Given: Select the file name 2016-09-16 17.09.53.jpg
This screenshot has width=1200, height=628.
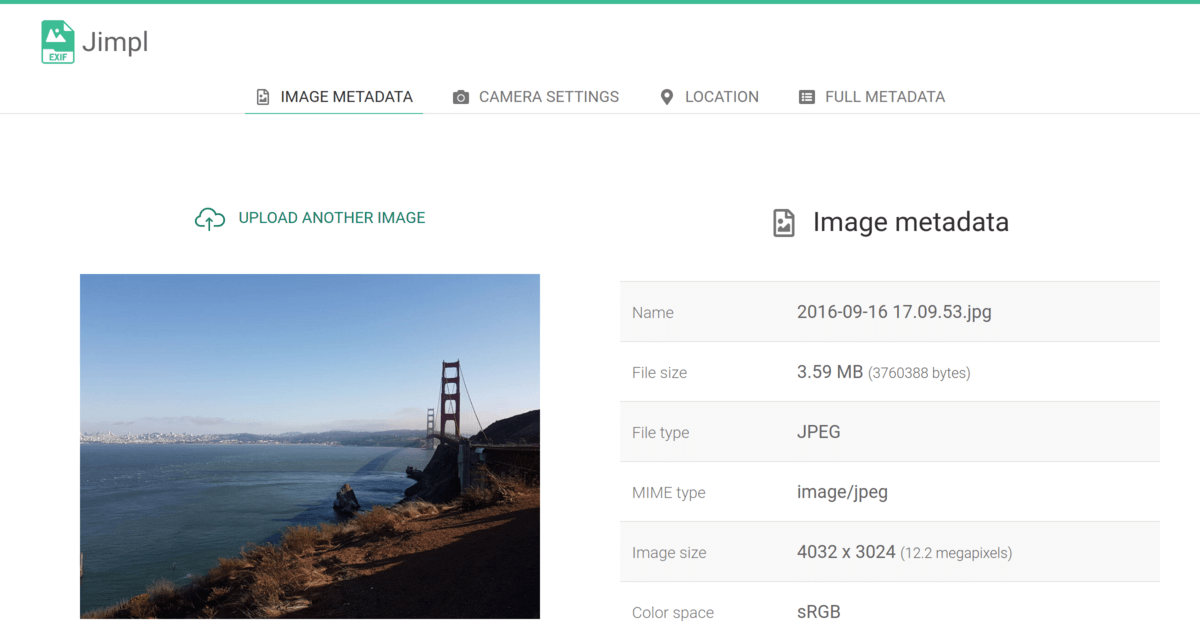Looking at the screenshot, I should click(894, 312).
